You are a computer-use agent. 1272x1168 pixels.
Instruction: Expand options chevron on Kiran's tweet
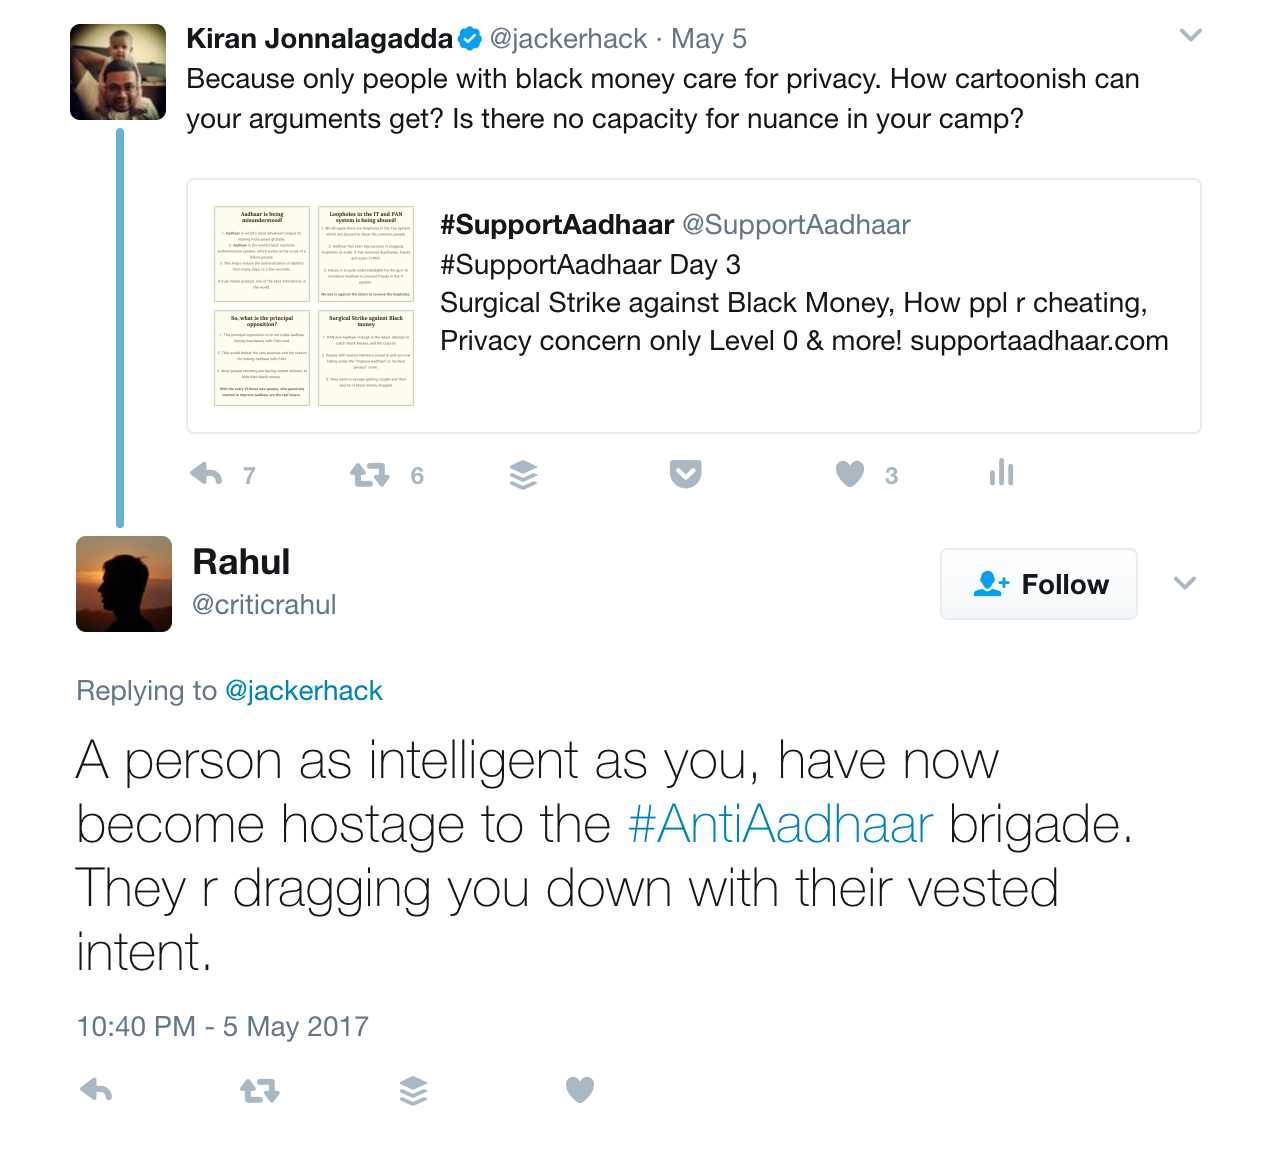click(1190, 36)
